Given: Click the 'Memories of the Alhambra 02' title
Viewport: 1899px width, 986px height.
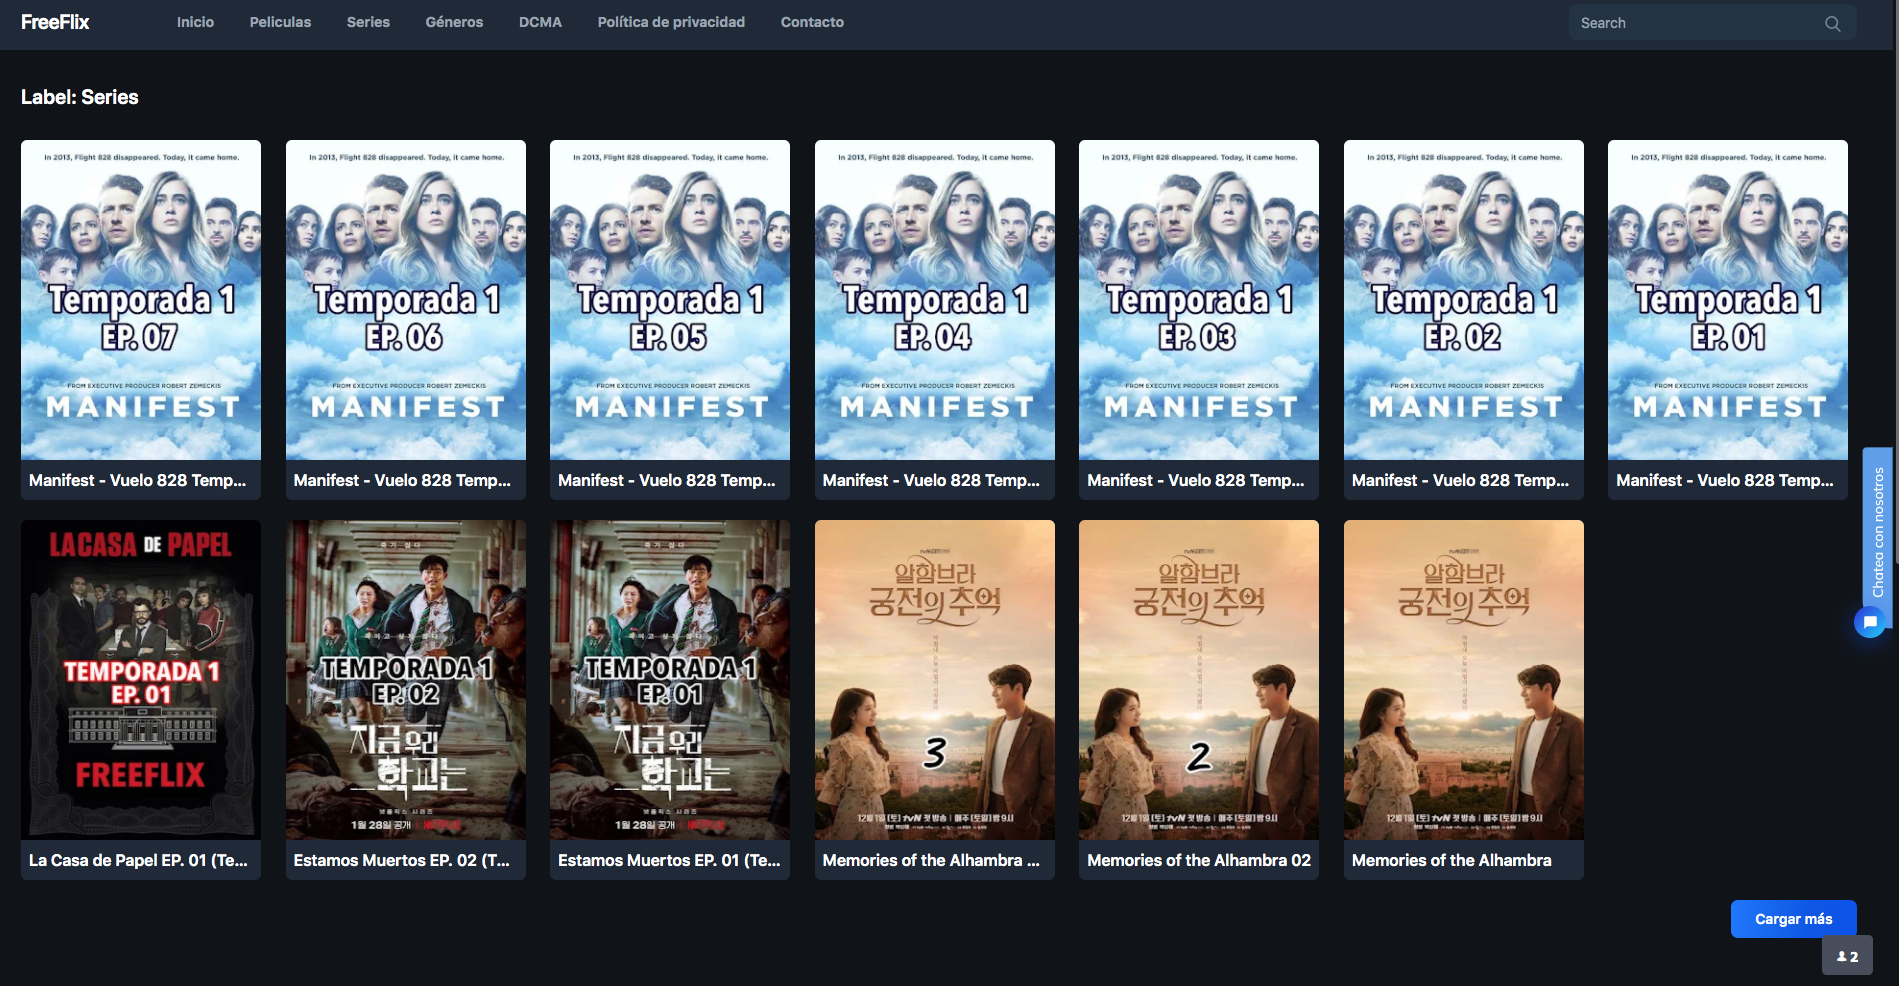Looking at the screenshot, I should point(1199,860).
